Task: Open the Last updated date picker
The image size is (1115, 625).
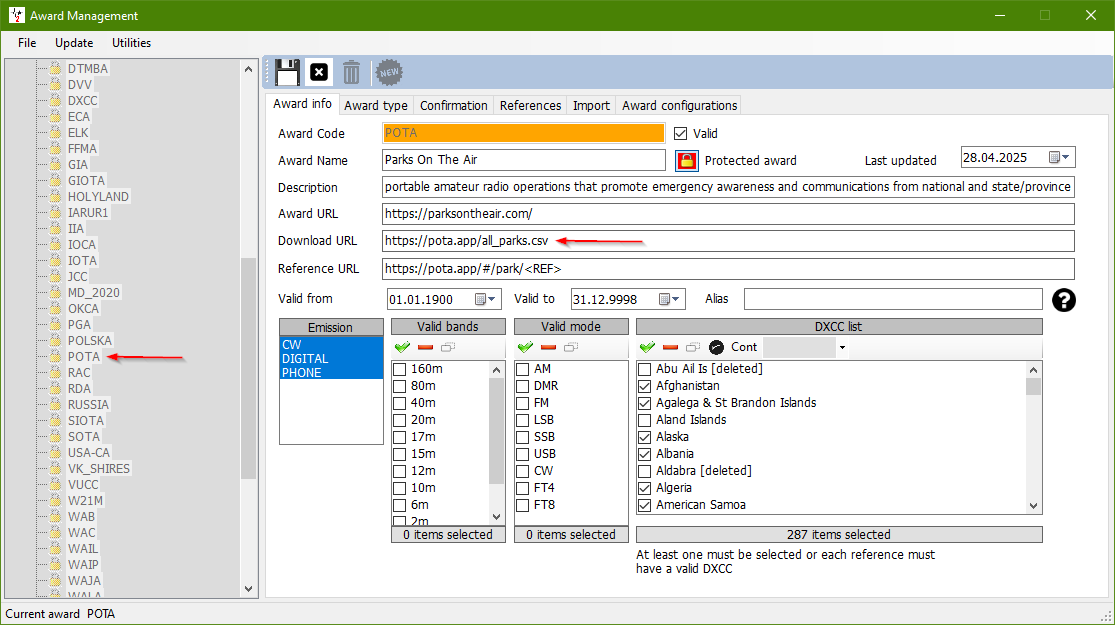Action: [x=1060, y=157]
